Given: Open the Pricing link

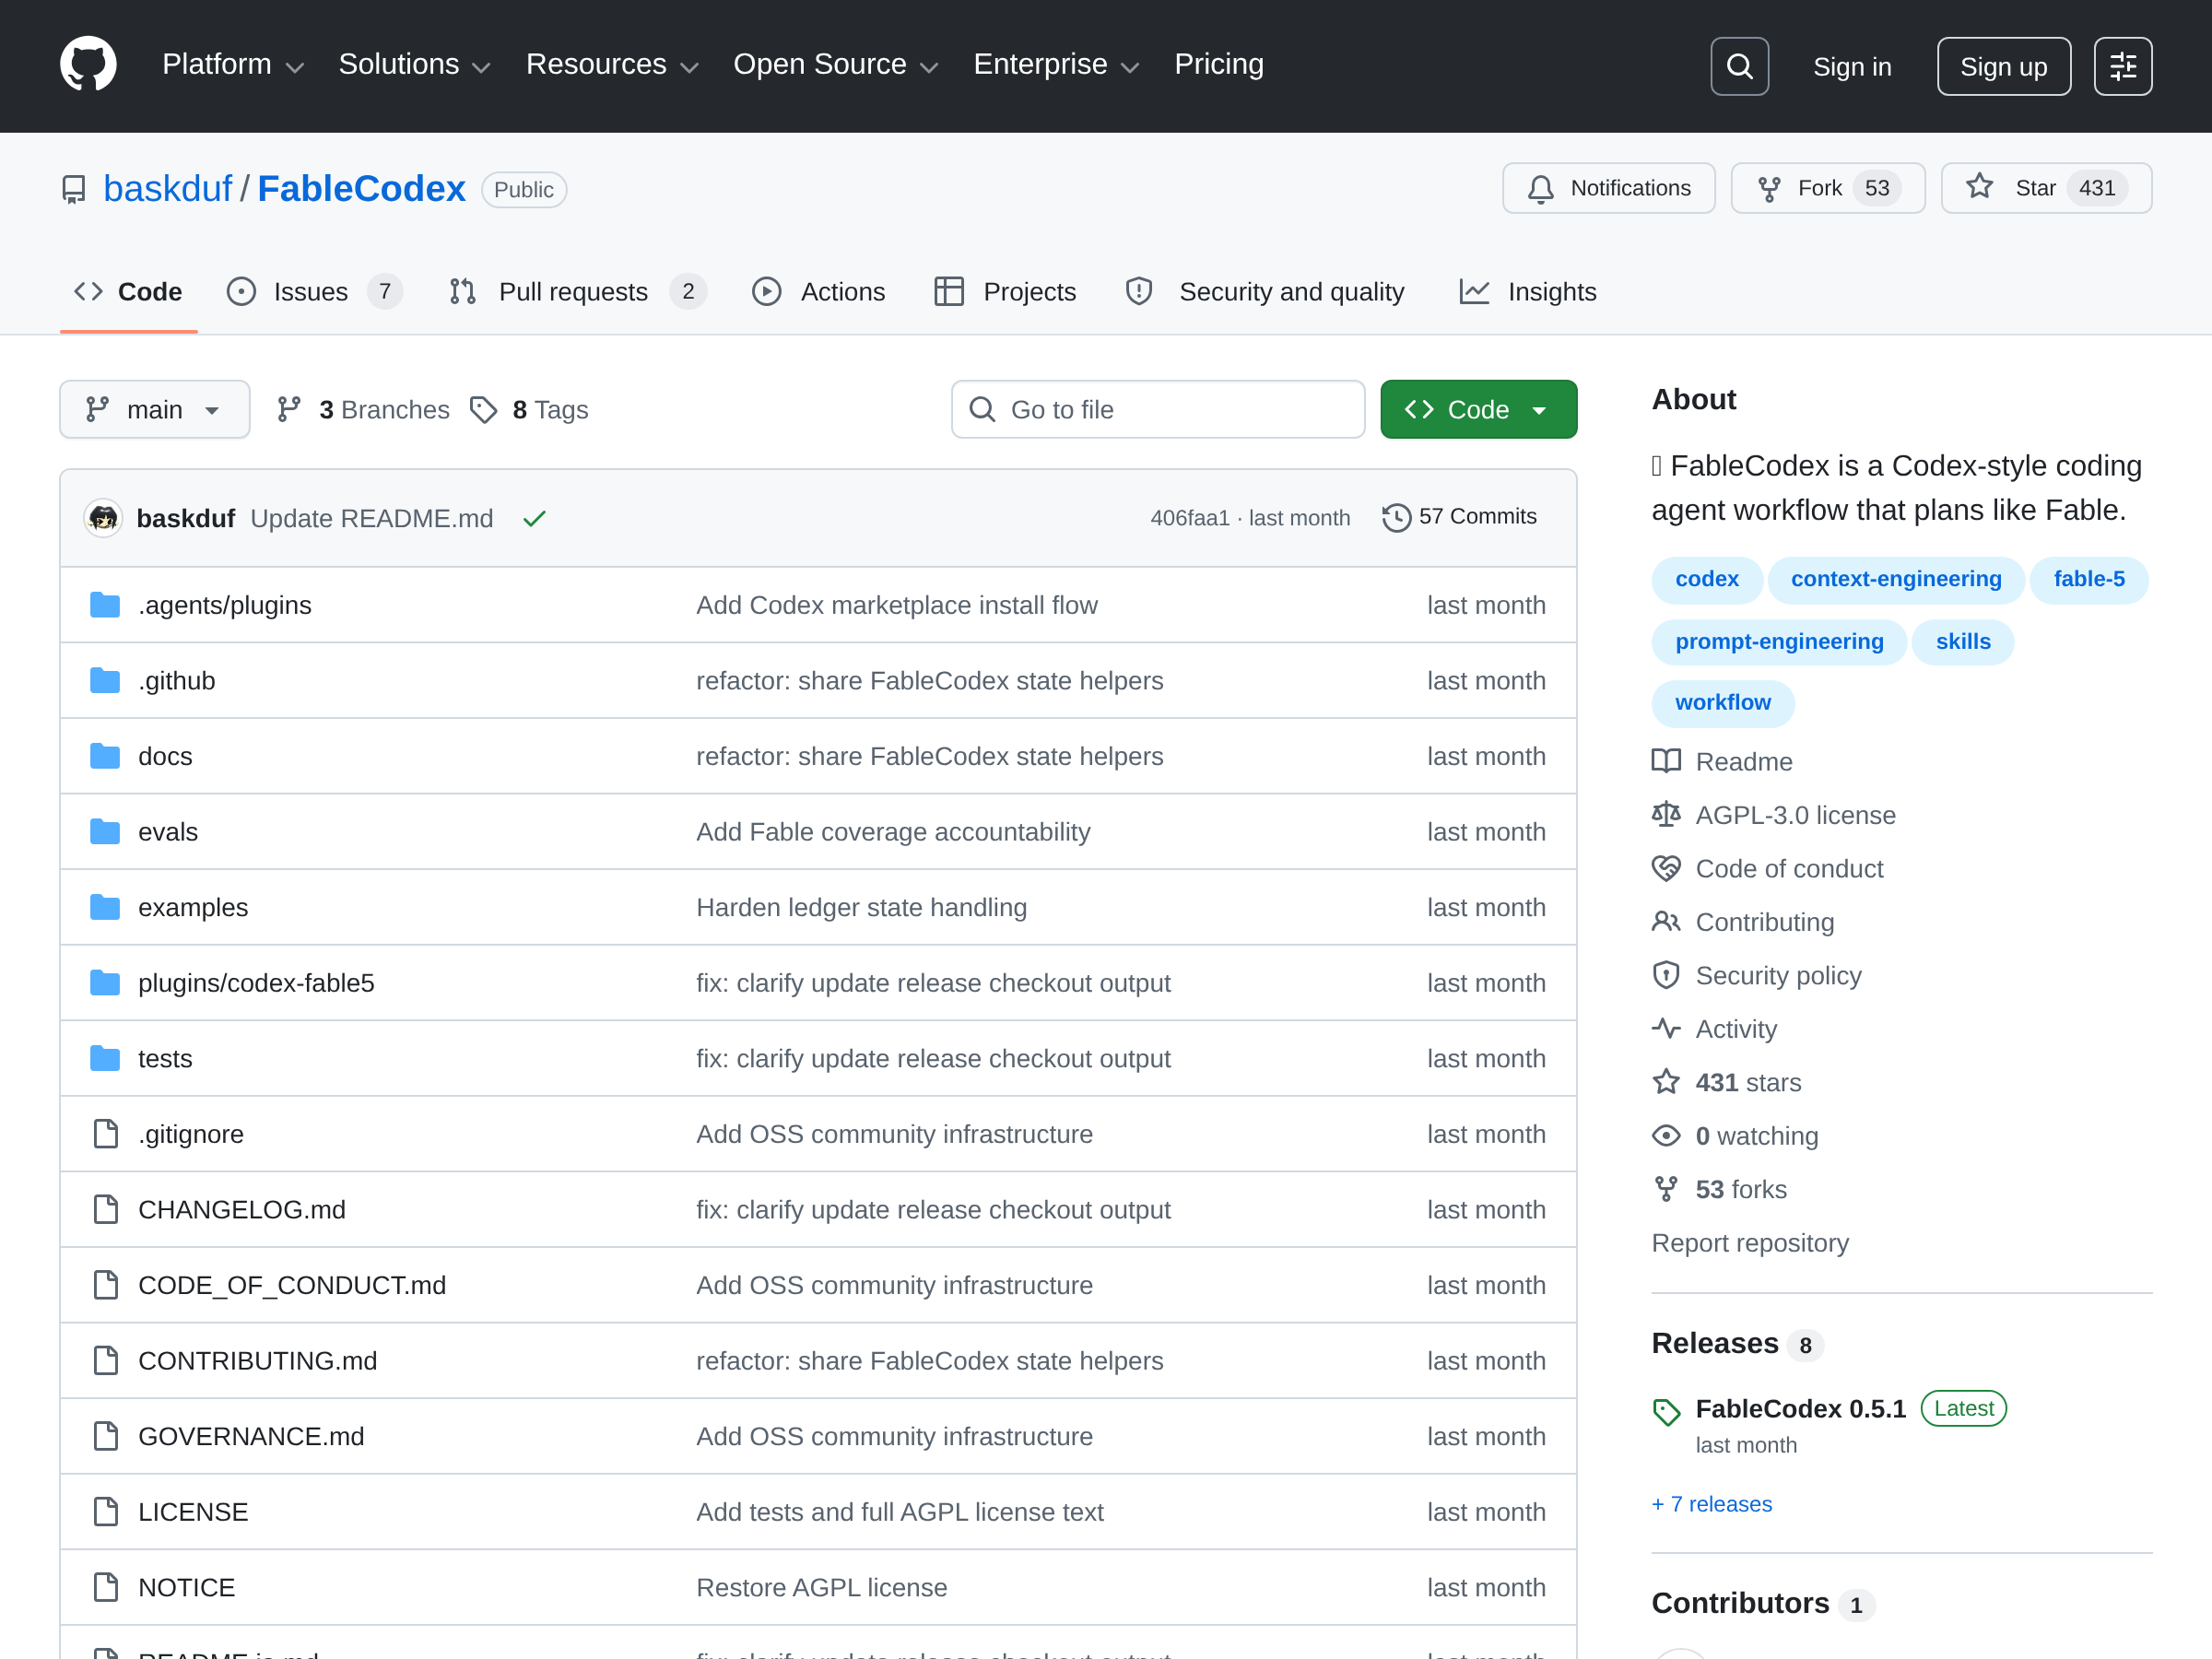Looking at the screenshot, I should (x=1218, y=65).
